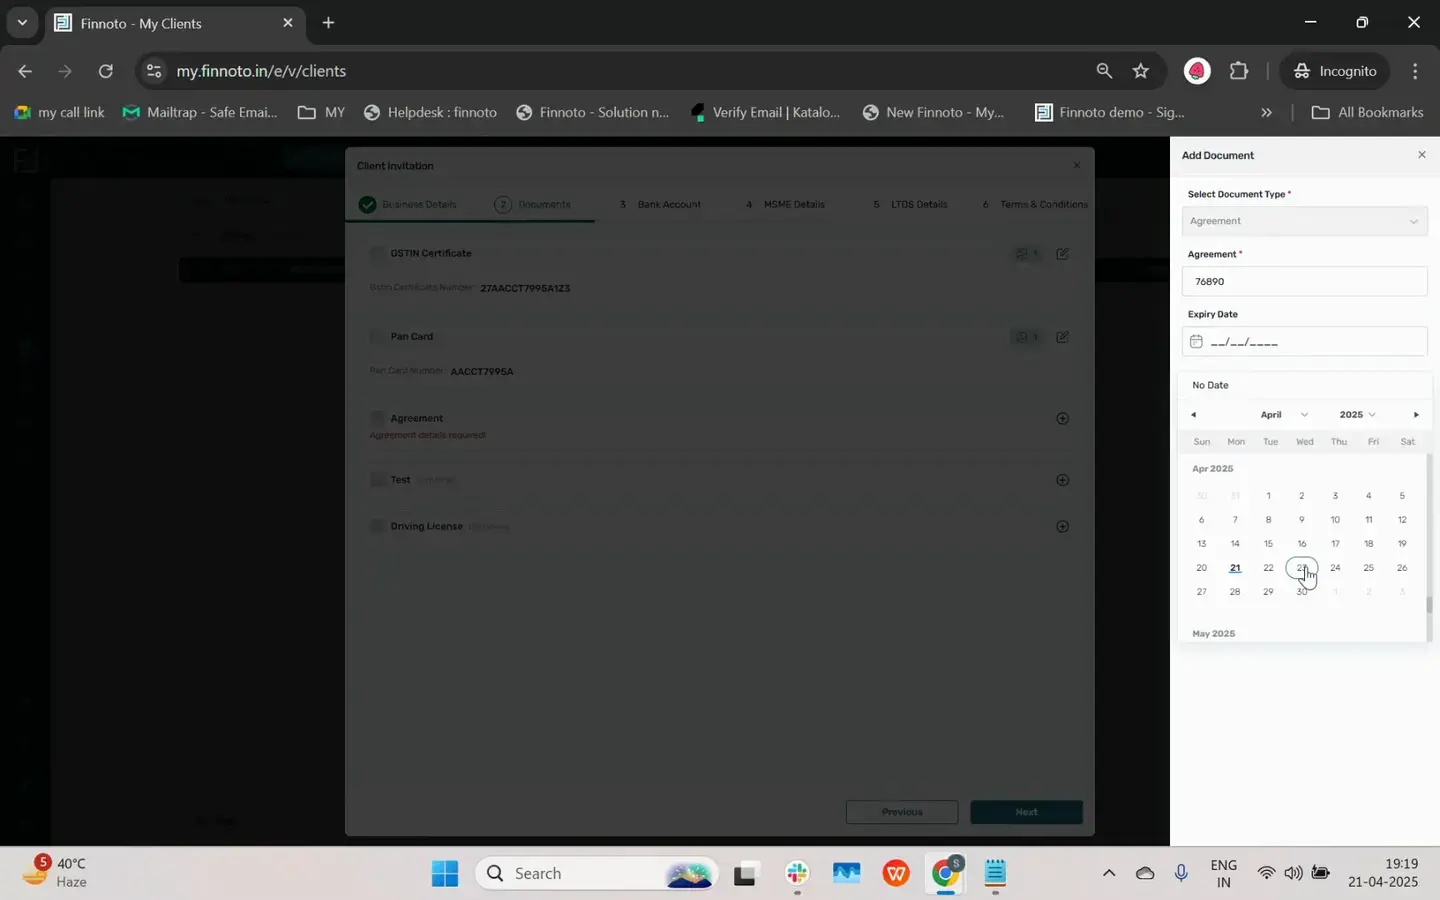Viewport: 1440px width, 900px height.
Task: Open the year dropdown showing 2025
Action: point(1357,415)
